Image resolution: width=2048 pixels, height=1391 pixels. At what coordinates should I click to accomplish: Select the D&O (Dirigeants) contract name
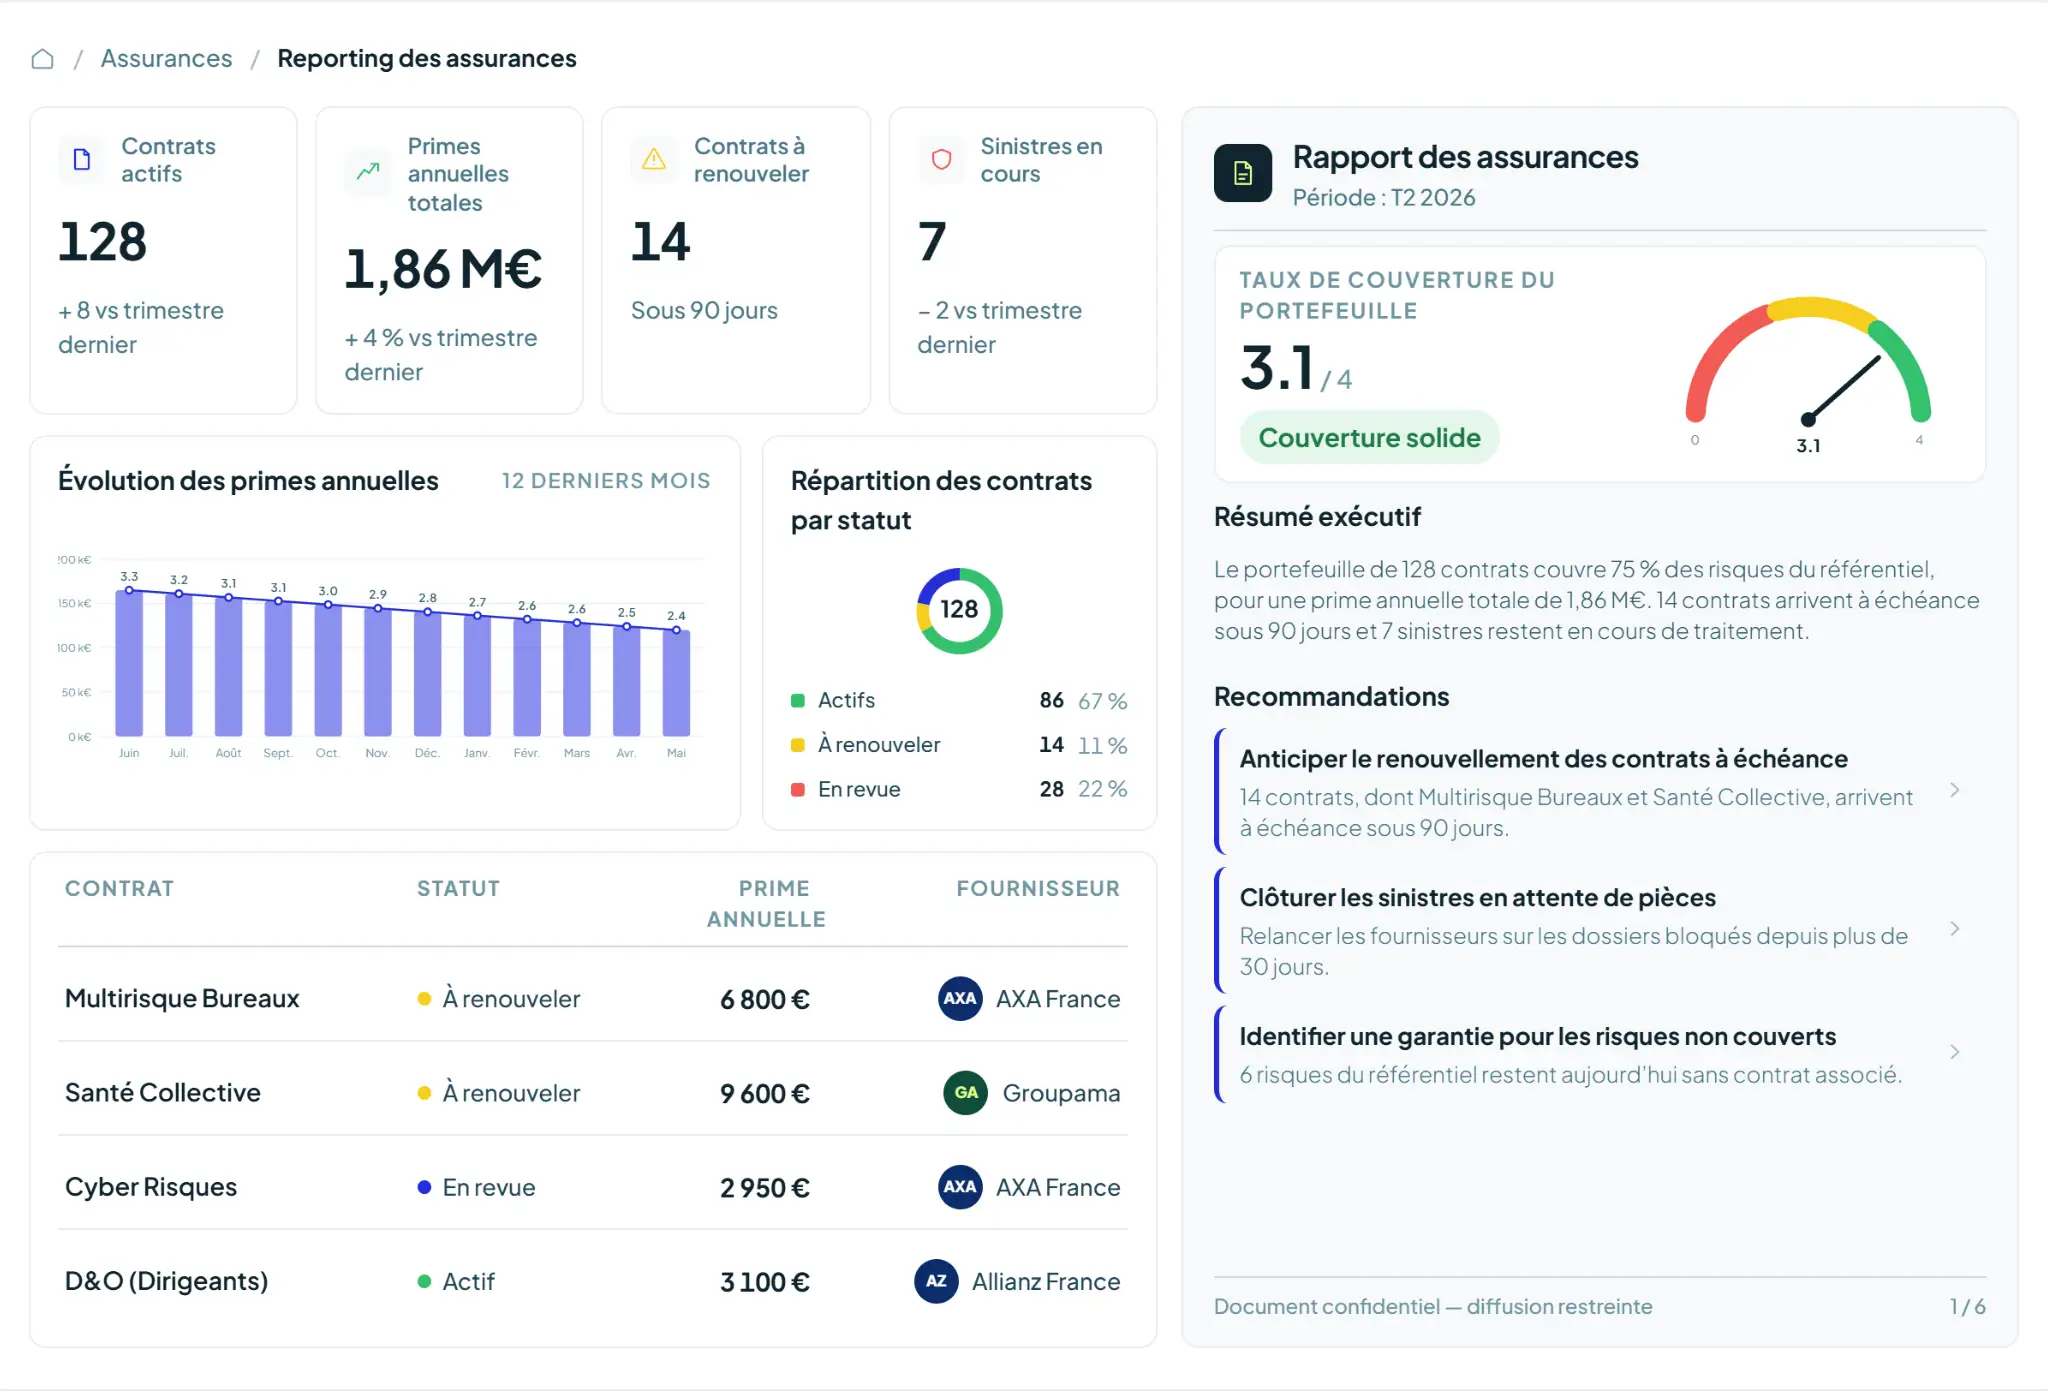click(x=167, y=1281)
